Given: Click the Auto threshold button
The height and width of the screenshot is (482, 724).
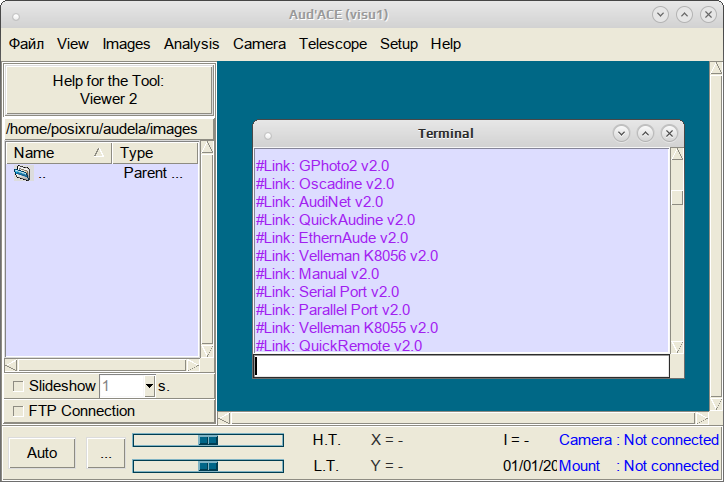Looking at the screenshot, I should pyautogui.click(x=42, y=452).
